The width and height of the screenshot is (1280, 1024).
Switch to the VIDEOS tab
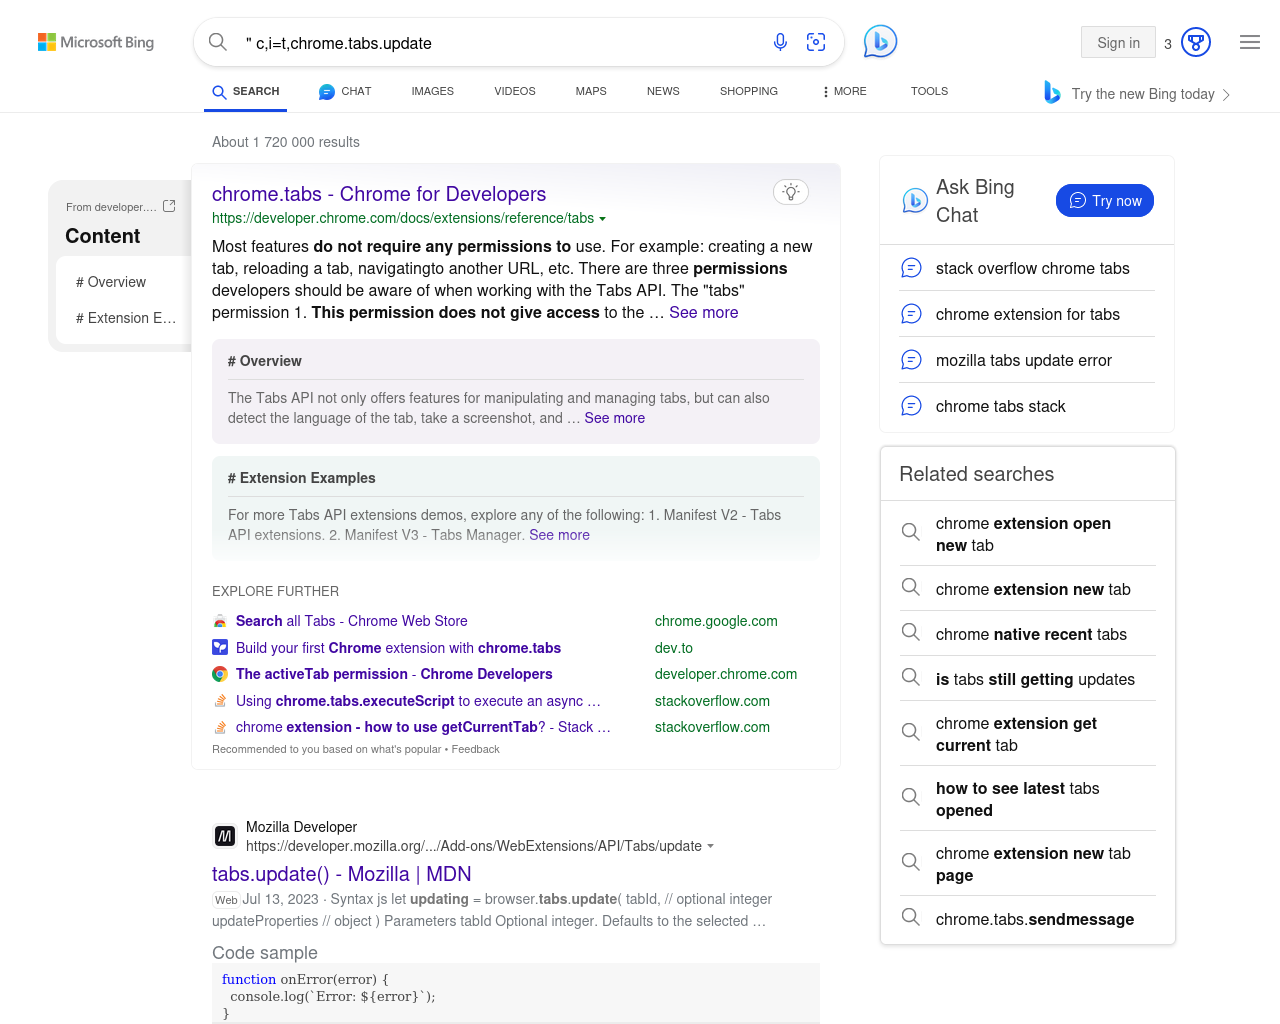(515, 91)
